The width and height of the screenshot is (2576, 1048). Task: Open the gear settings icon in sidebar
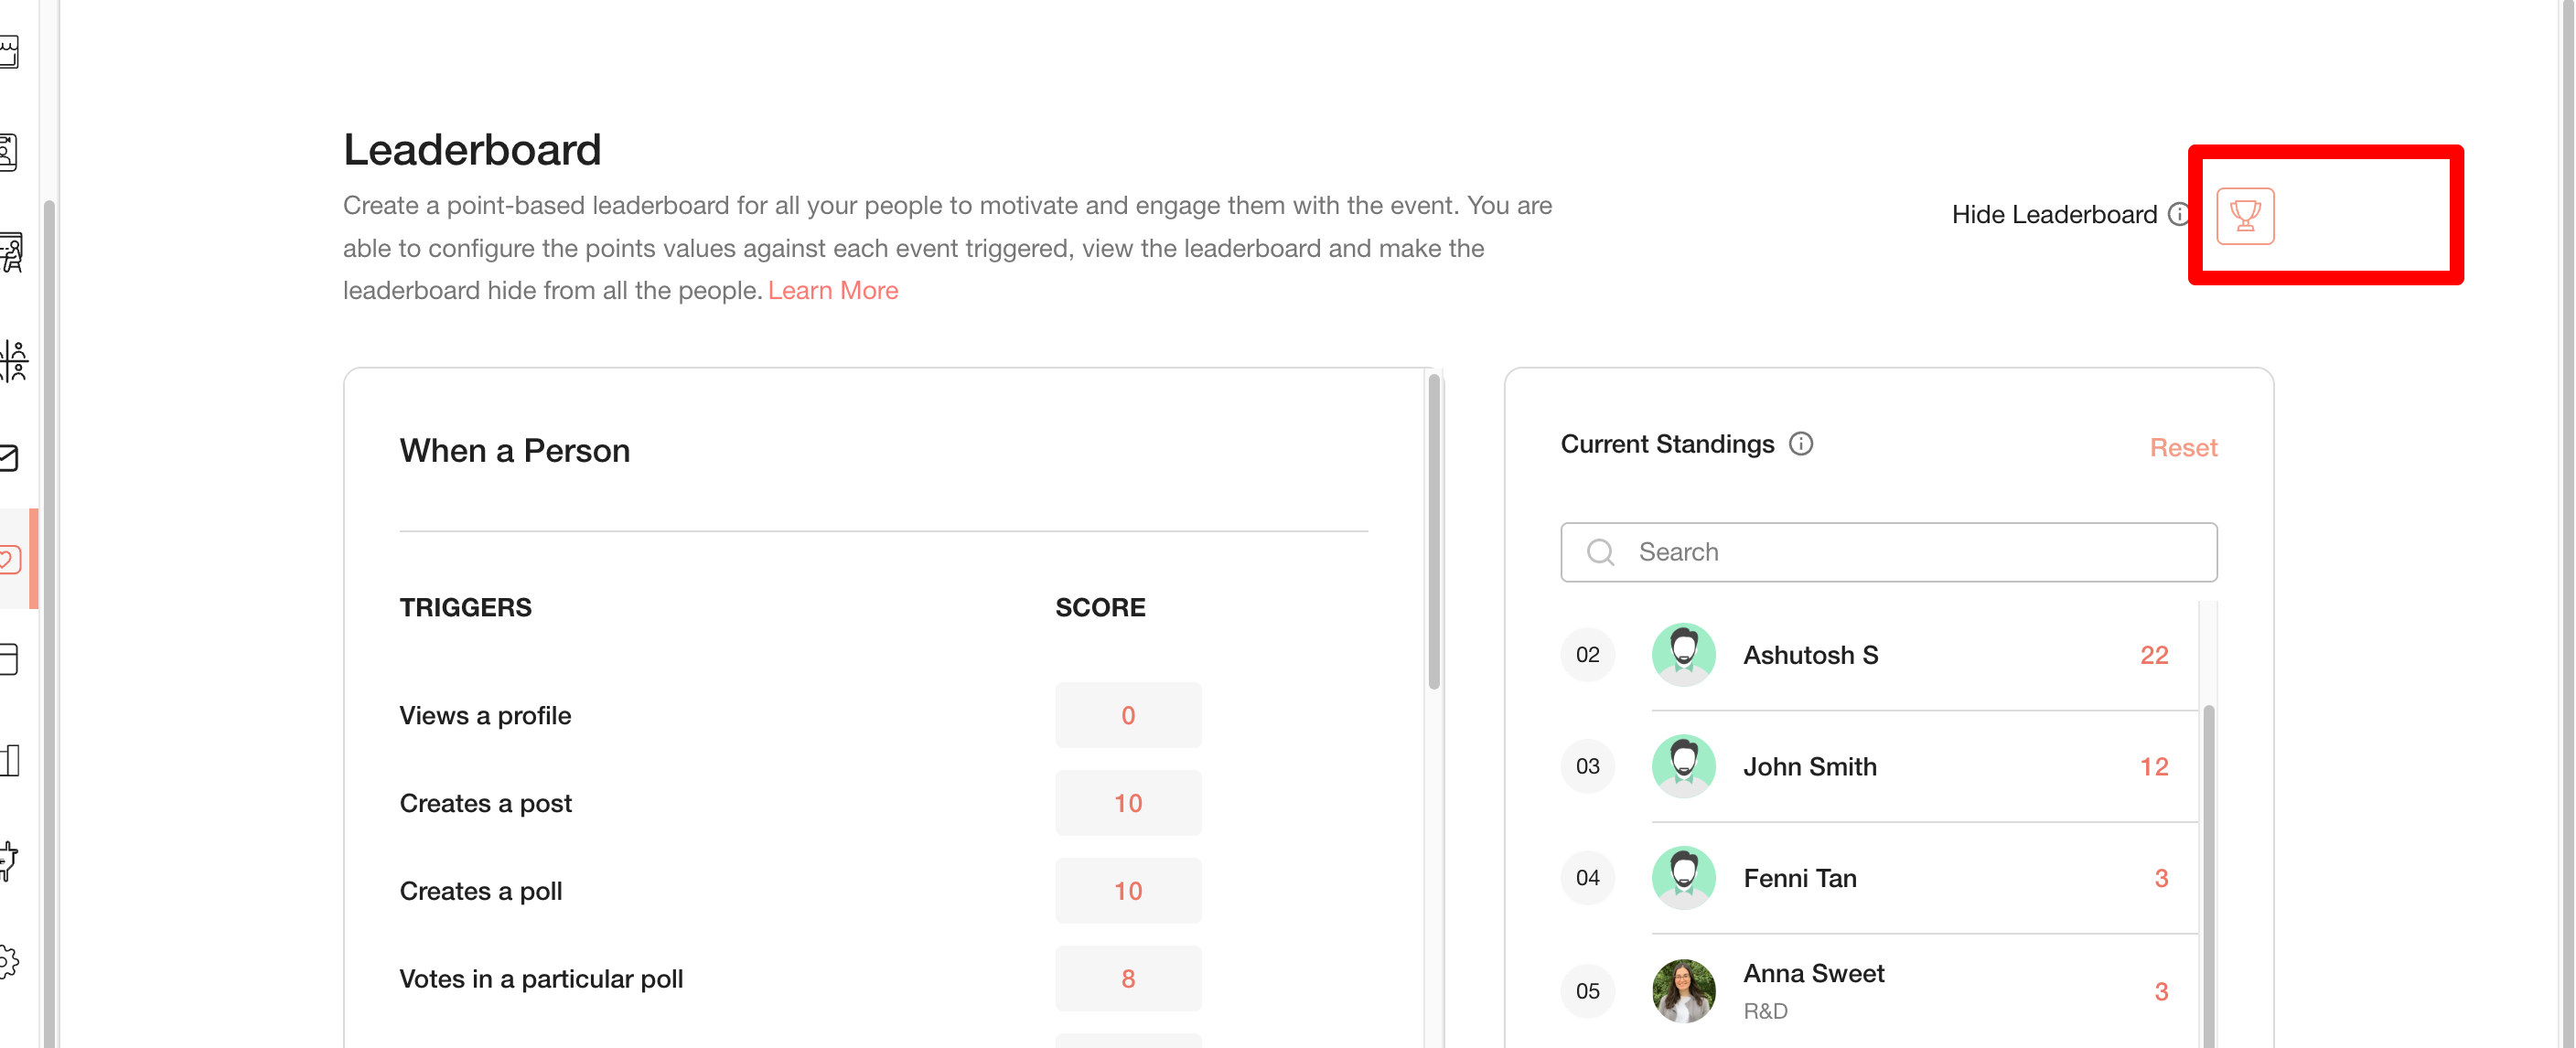(8, 961)
